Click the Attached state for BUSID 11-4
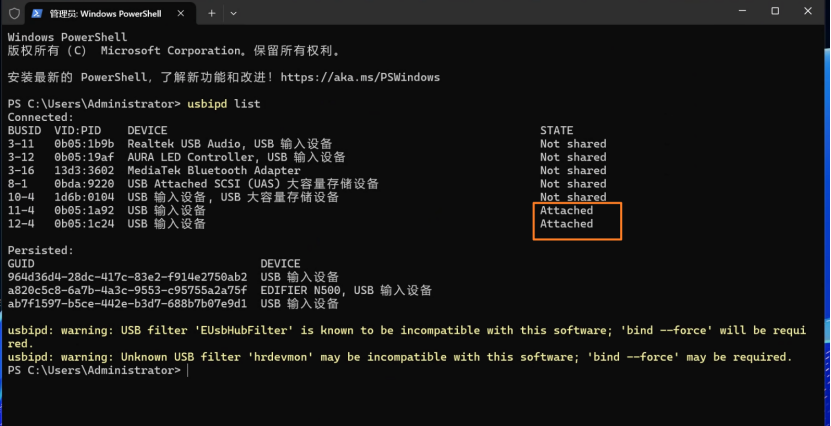 (566, 211)
